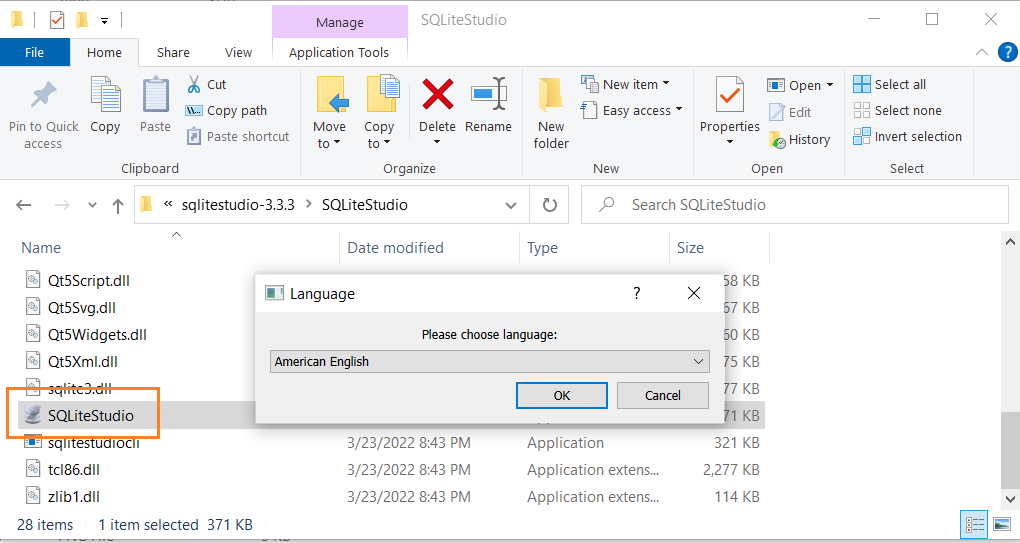
Task: Select Qt5Xml.dll file
Action: pos(83,362)
